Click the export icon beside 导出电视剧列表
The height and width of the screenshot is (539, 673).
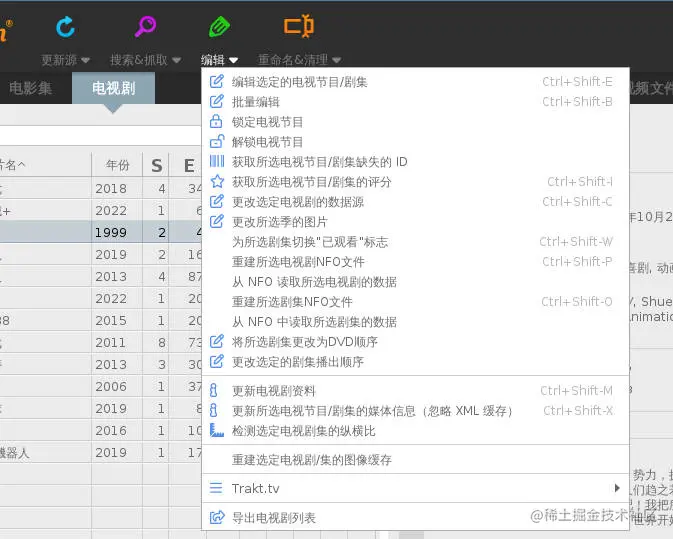point(217,517)
